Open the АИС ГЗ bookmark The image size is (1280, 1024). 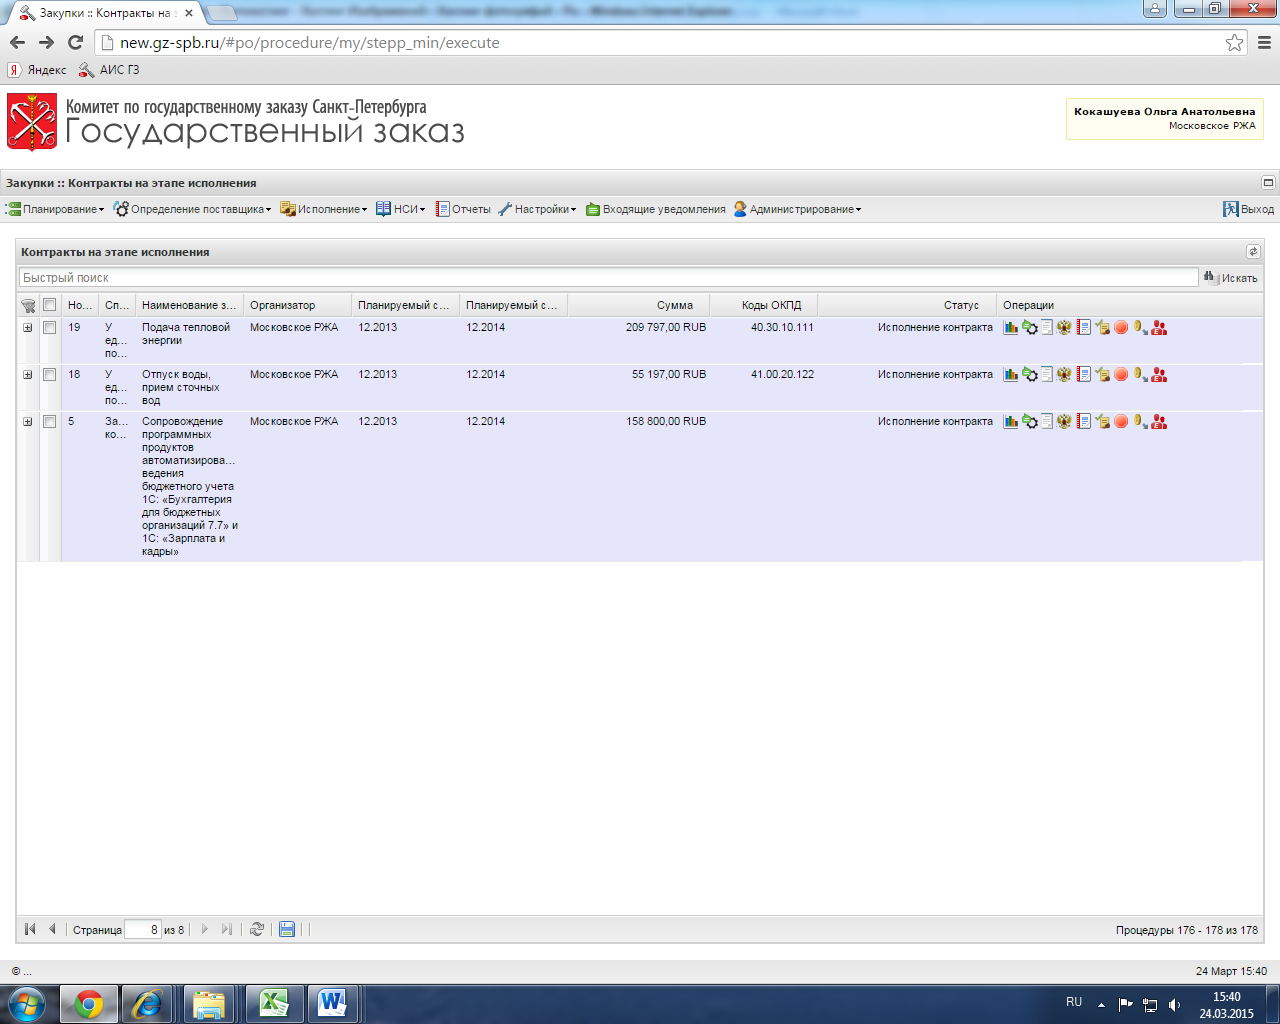click(109, 70)
